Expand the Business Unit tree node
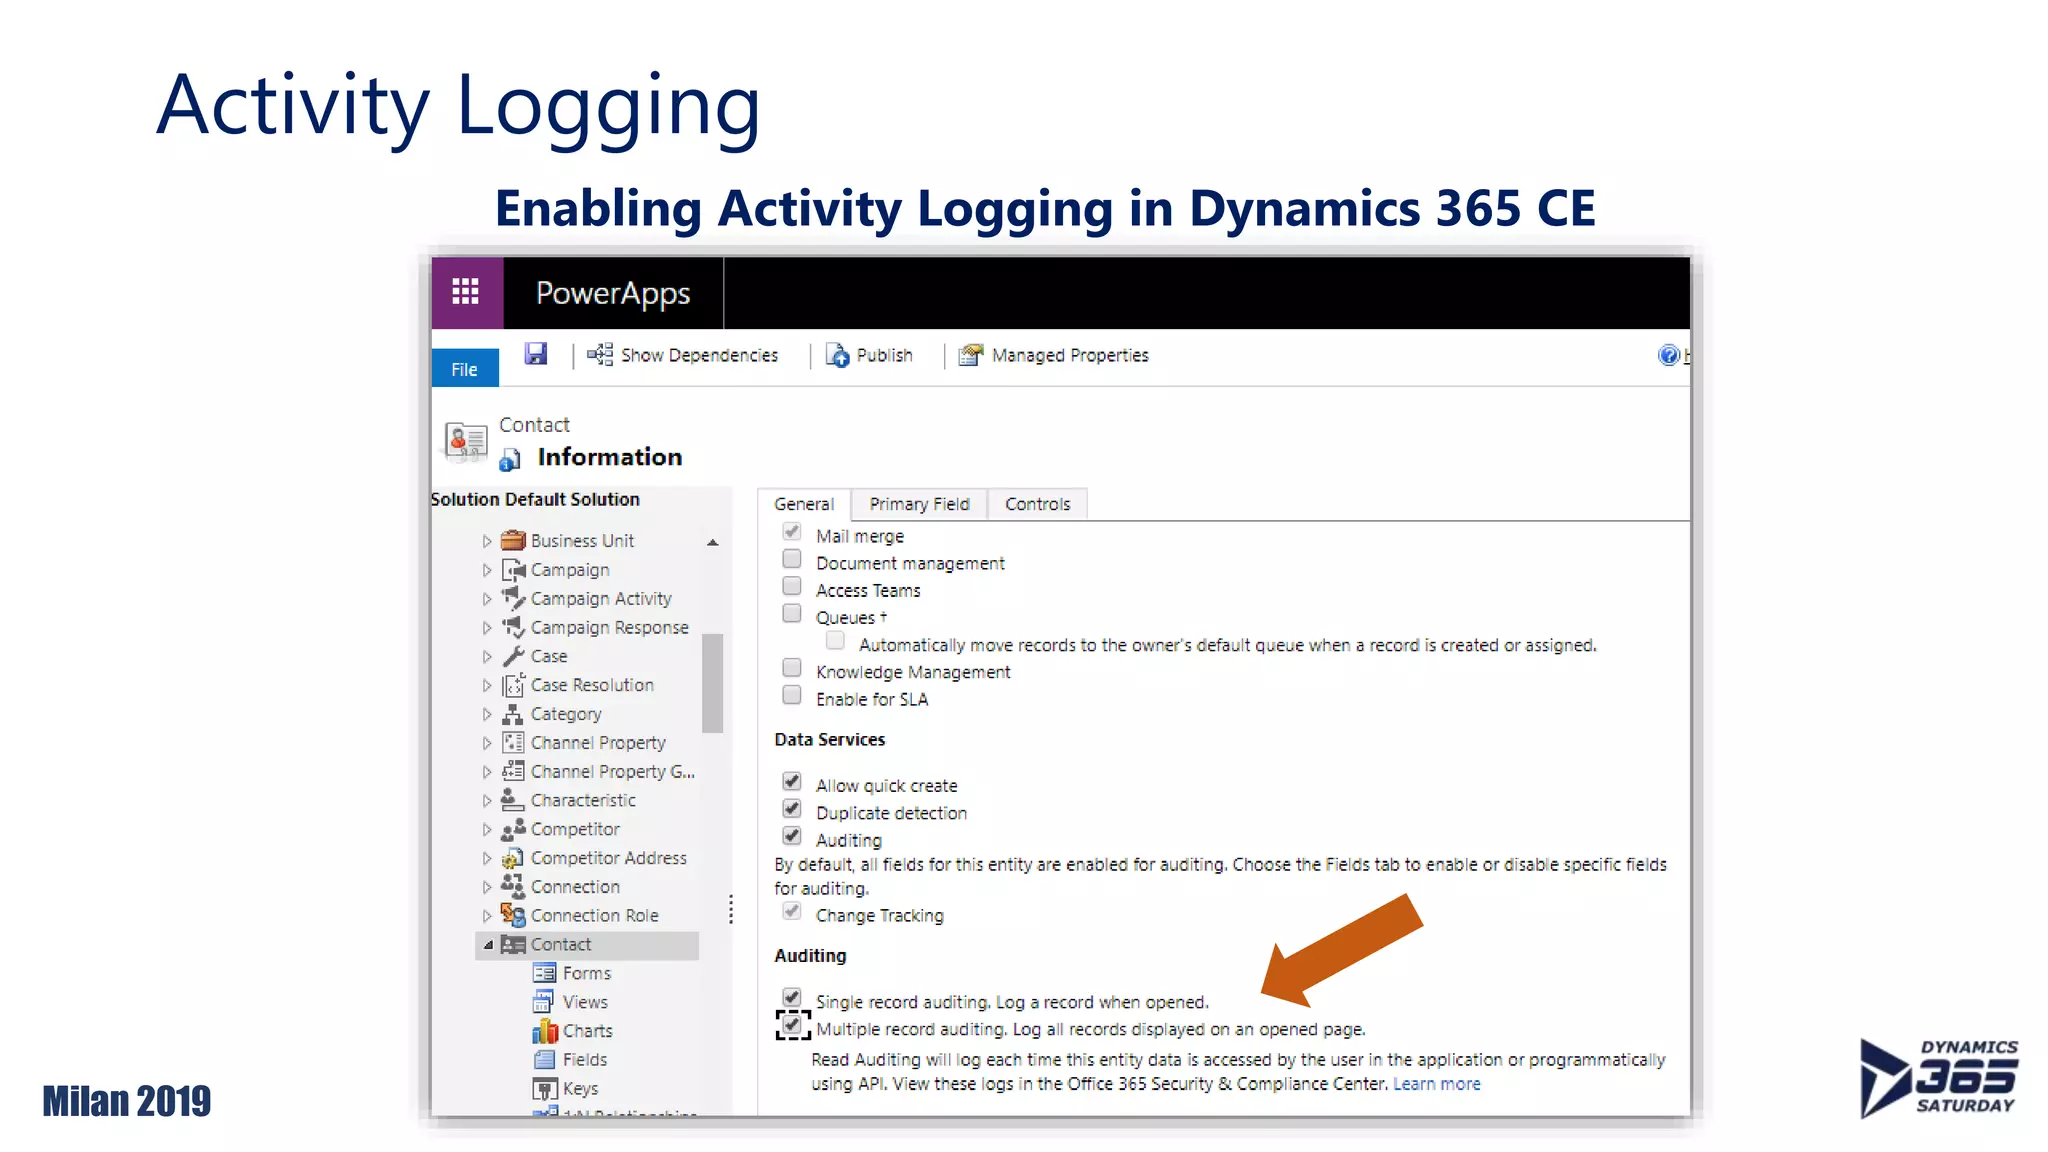2048x1152 pixels. point(487,541)
